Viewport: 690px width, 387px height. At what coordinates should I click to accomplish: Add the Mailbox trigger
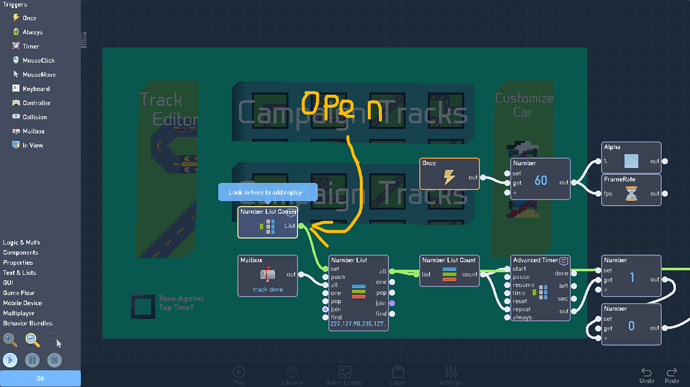tap(28, 131)
